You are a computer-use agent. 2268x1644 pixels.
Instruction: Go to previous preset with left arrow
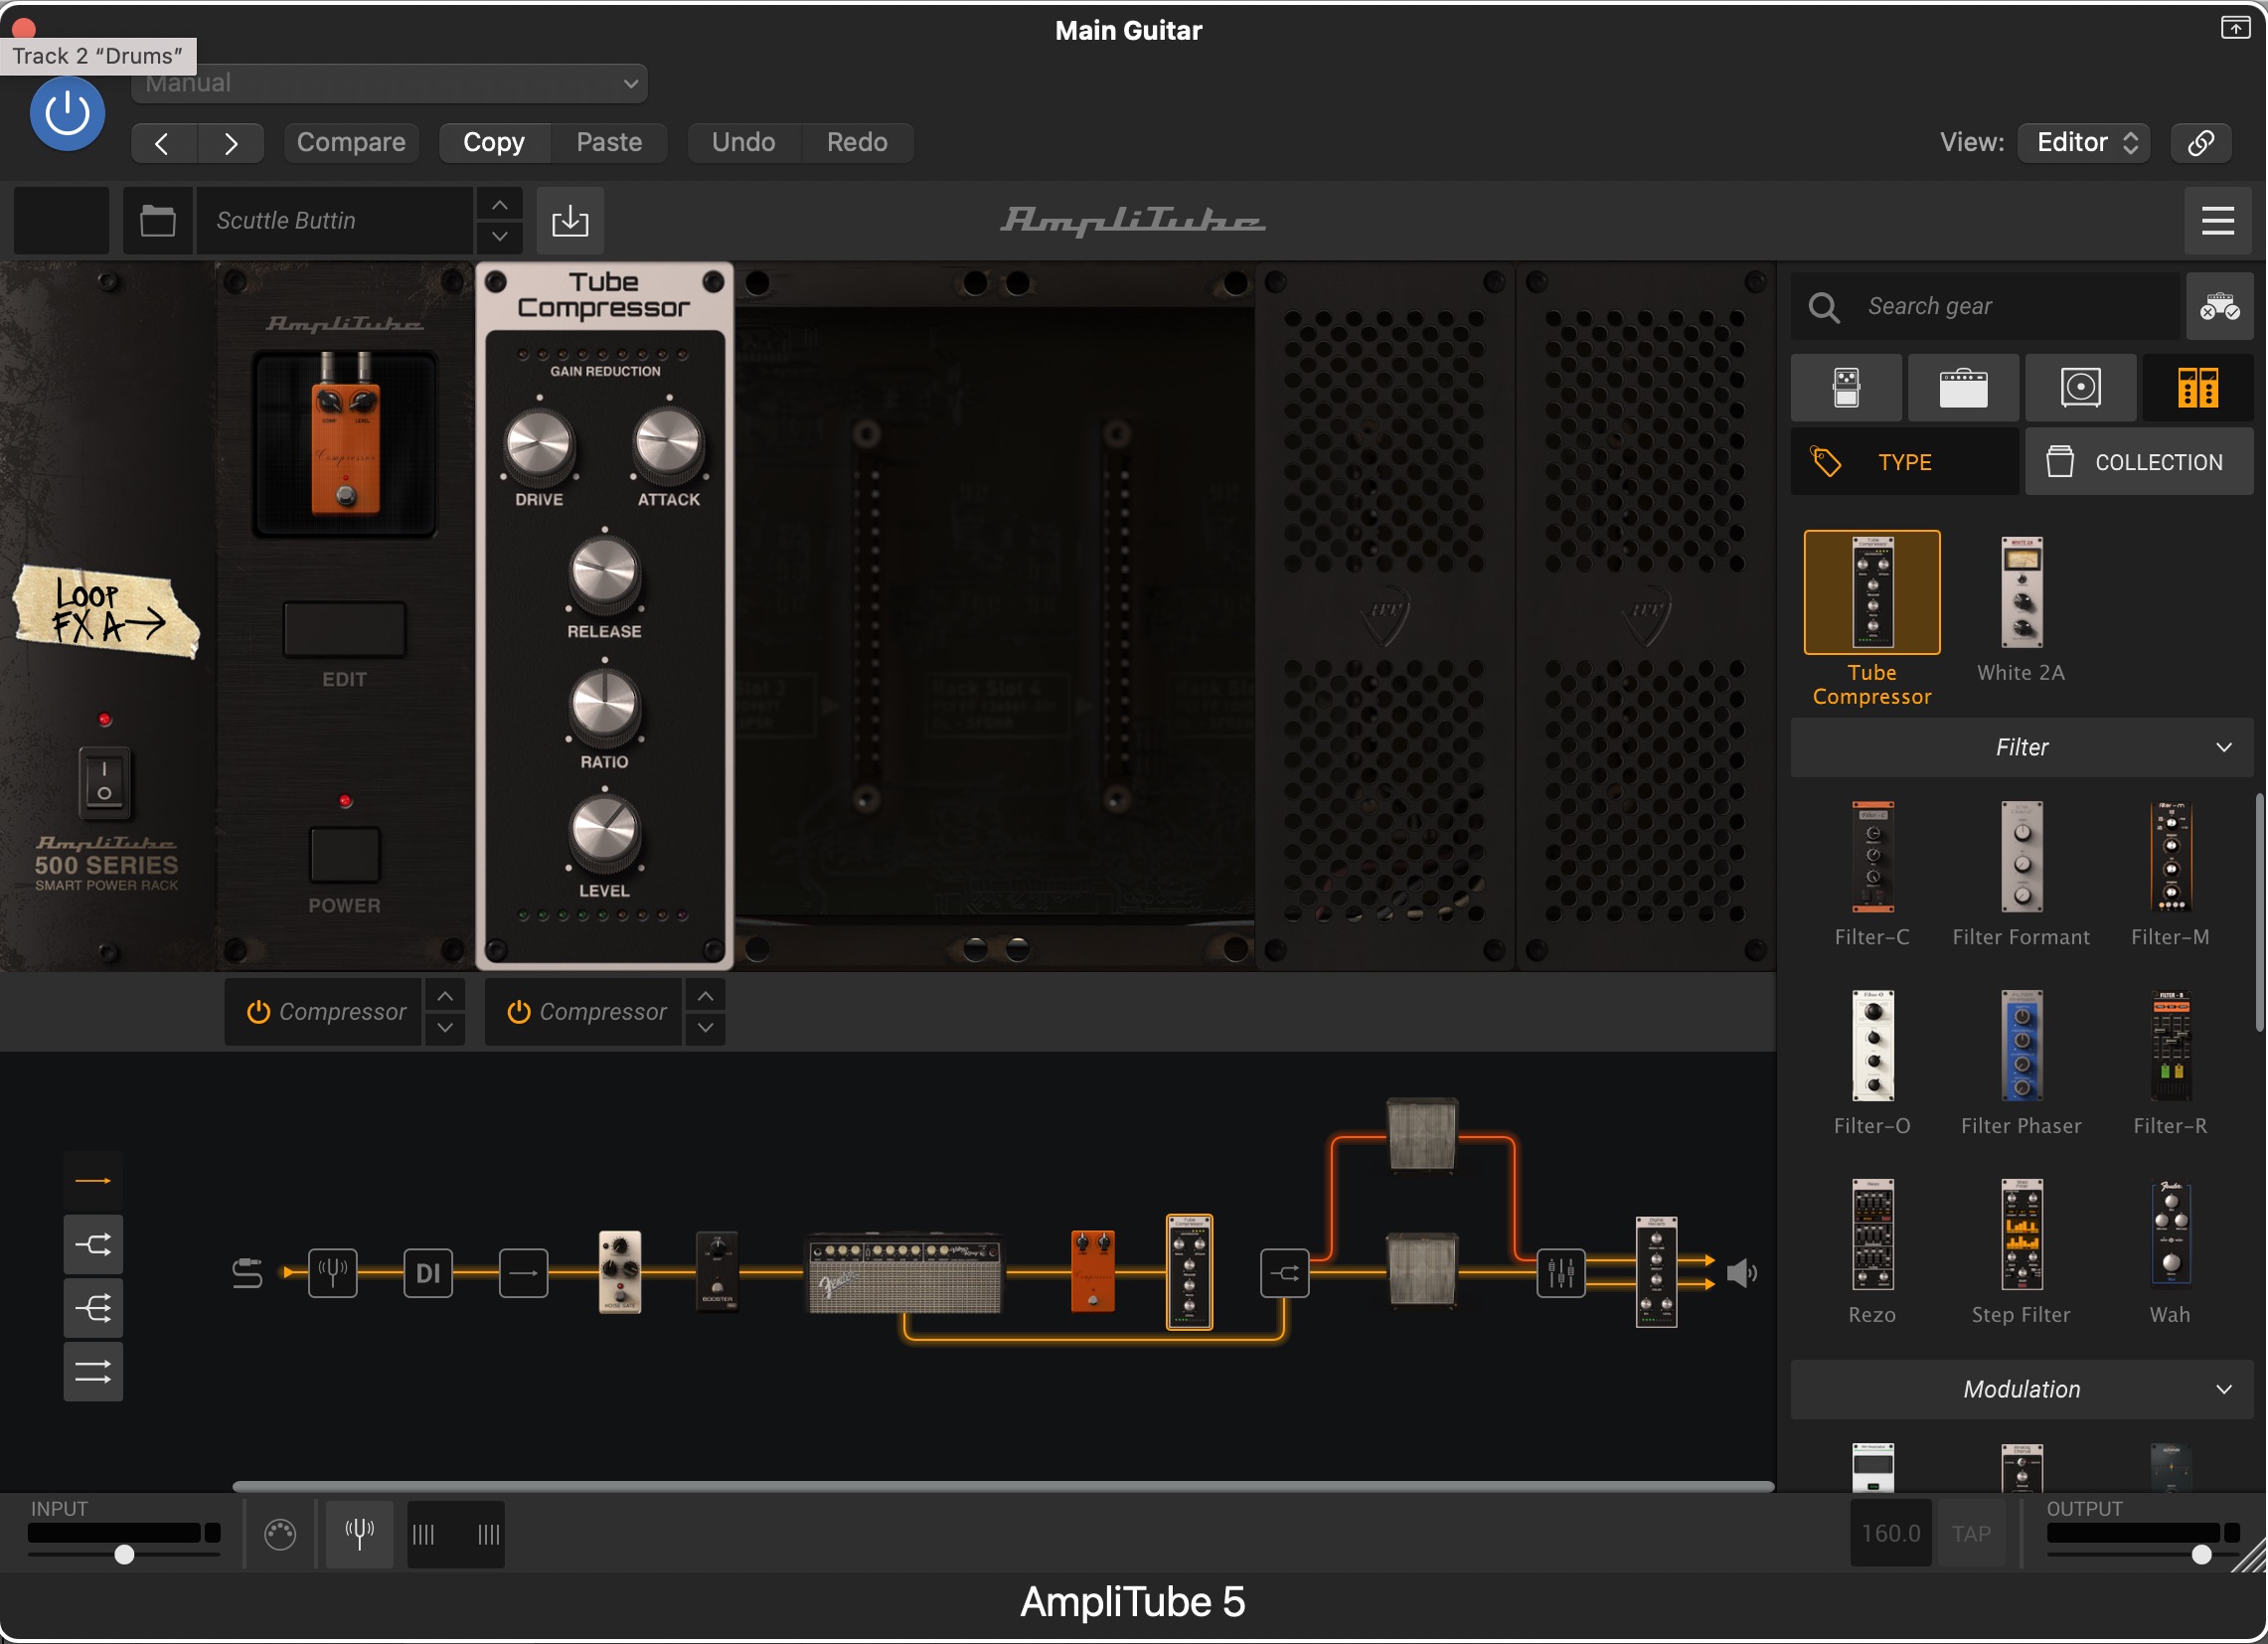click(163, 143)
